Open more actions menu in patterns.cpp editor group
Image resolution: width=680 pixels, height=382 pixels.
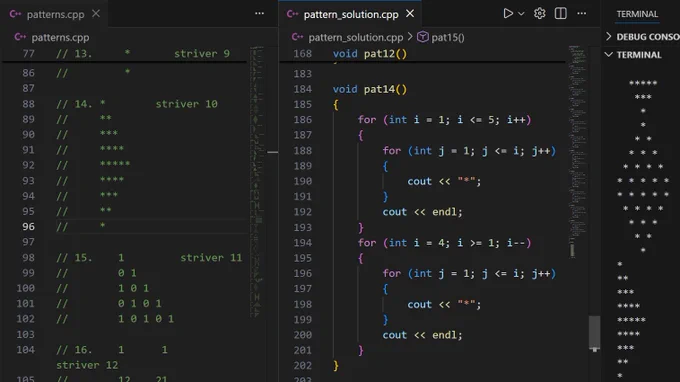click(x=259, y=13)
